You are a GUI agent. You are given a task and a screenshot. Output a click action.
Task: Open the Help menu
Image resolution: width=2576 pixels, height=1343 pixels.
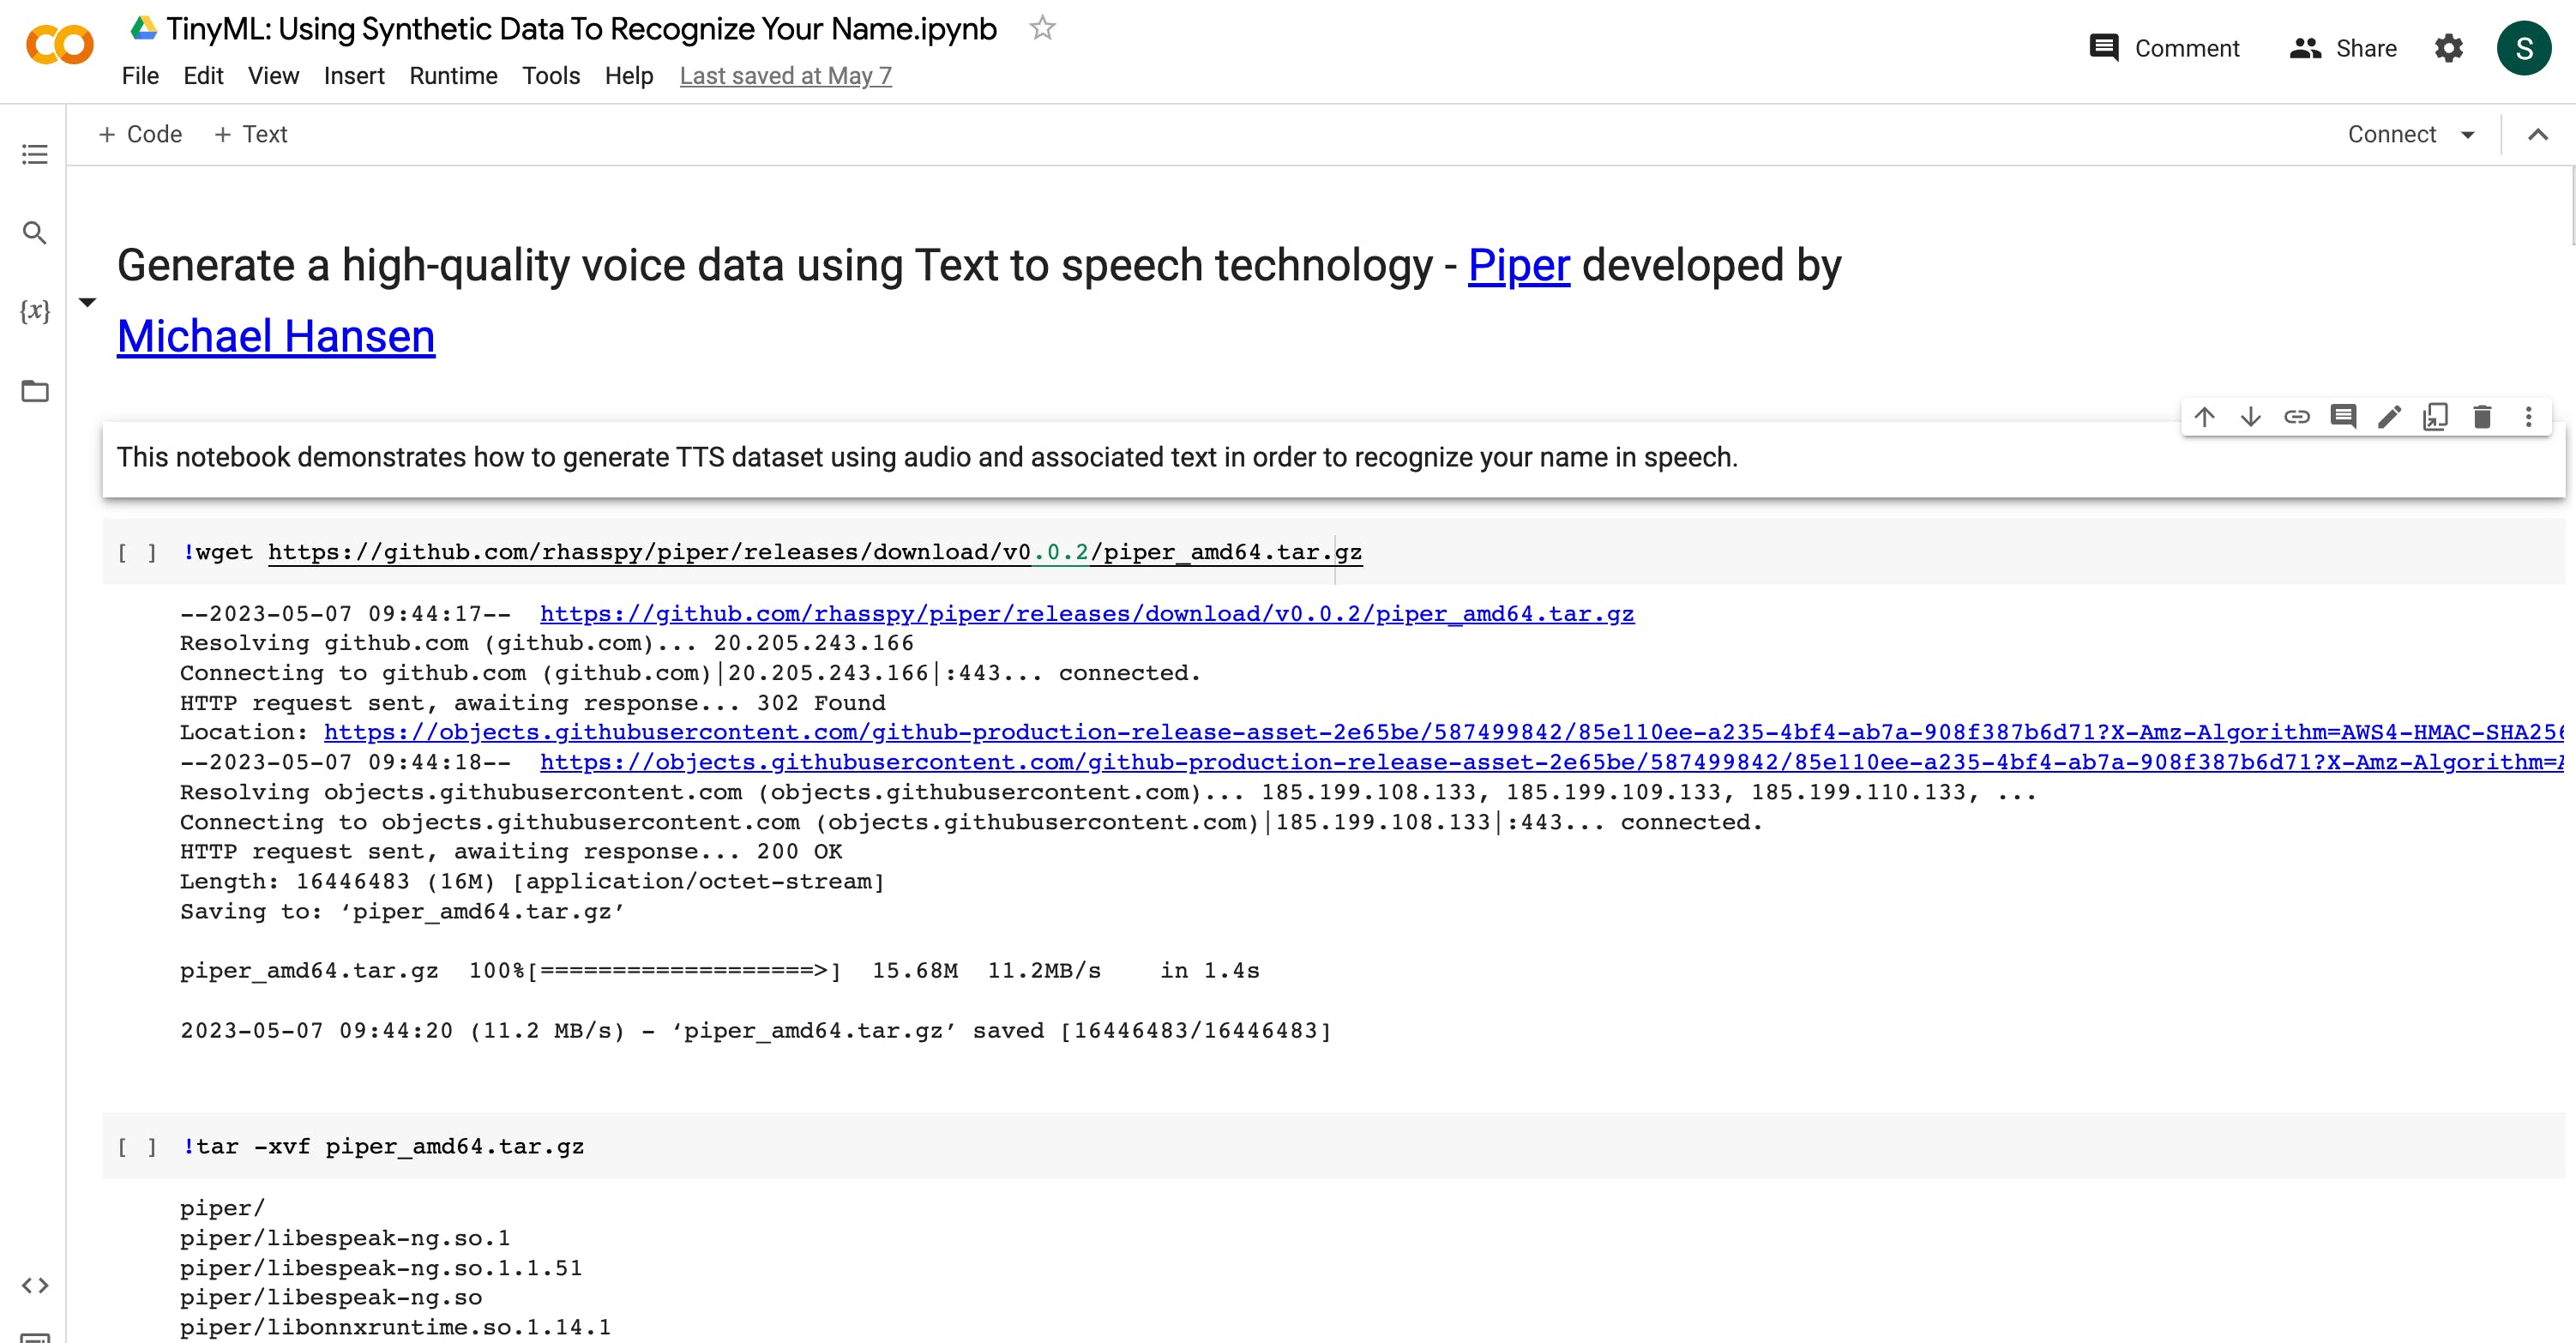[629, 76]
